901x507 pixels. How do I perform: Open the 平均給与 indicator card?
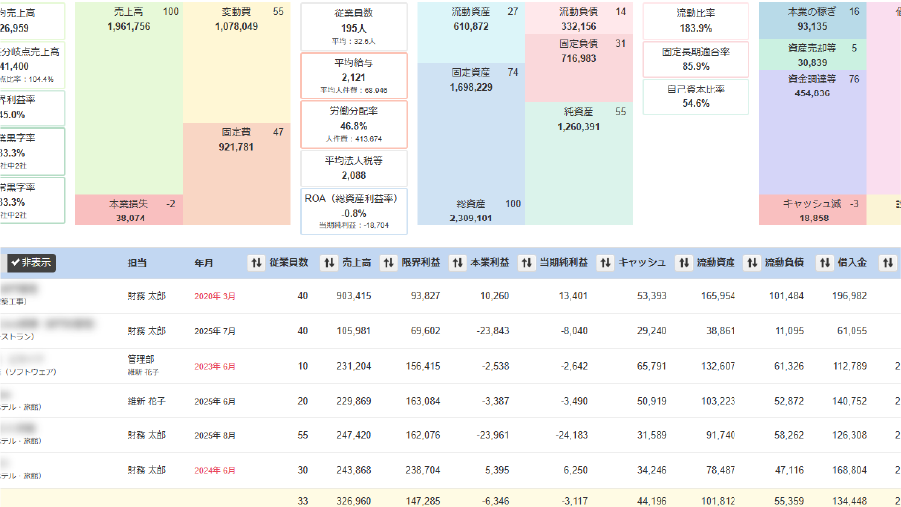point(354,75)
